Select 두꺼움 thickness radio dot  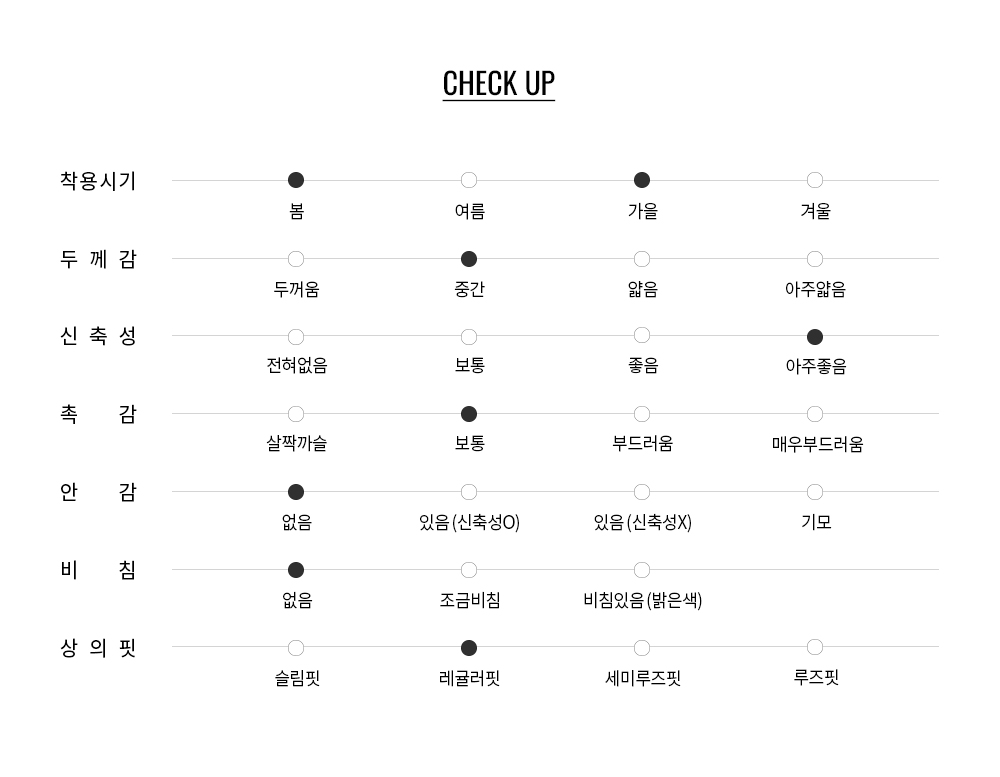pyautogui.click(x=296, y=259)
